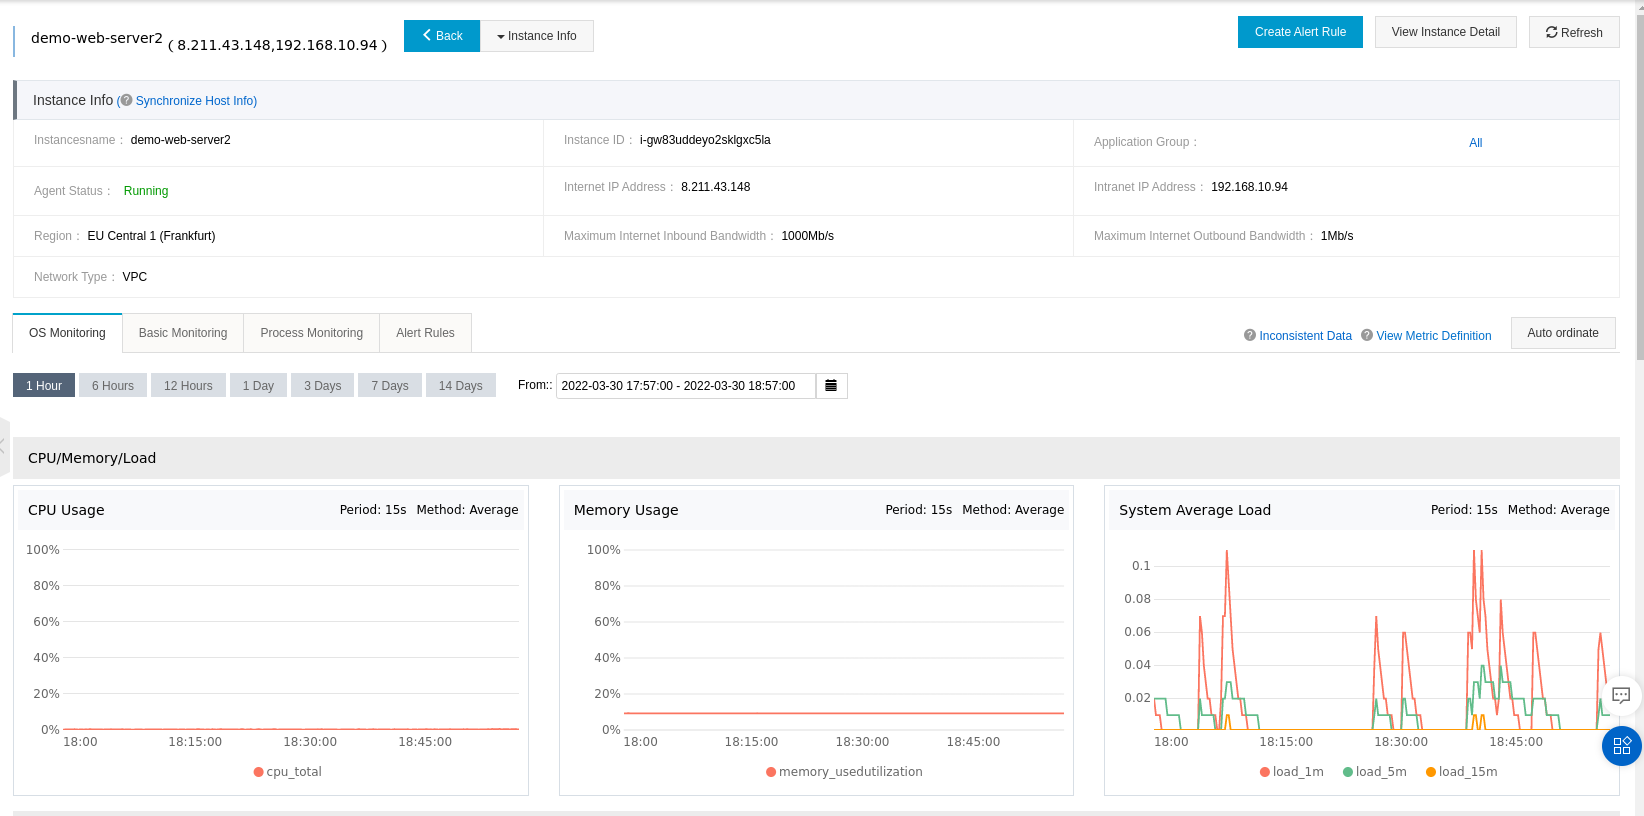Toggle load_15m legend series
The width and height of the screenshot is (1644, 816).
[1461, 772]
